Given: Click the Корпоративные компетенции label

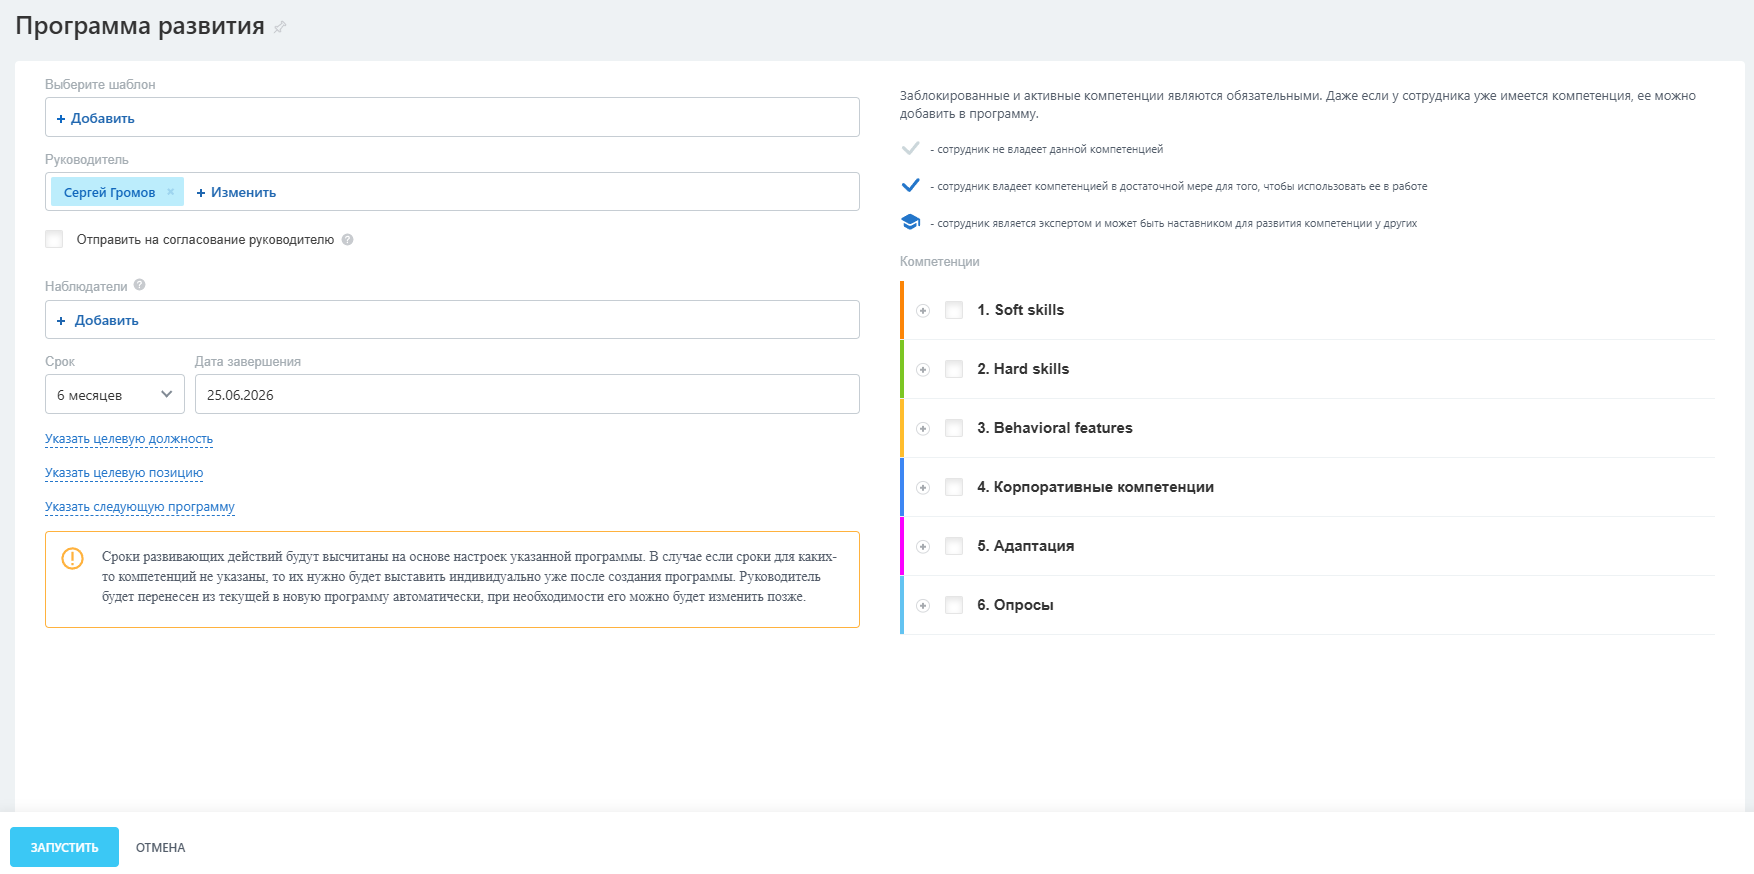Looking at the screenshot, I should click(1096, 487).
